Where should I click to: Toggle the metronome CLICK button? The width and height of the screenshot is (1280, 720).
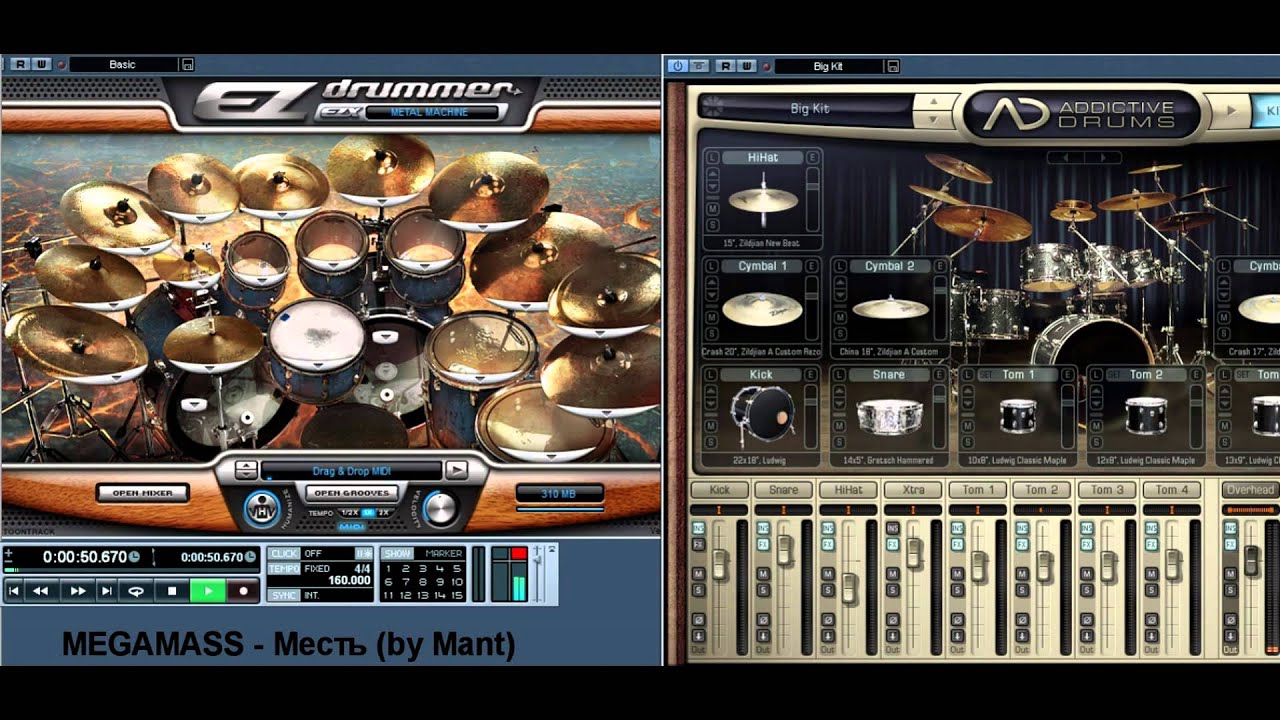(x=284, y=553)
